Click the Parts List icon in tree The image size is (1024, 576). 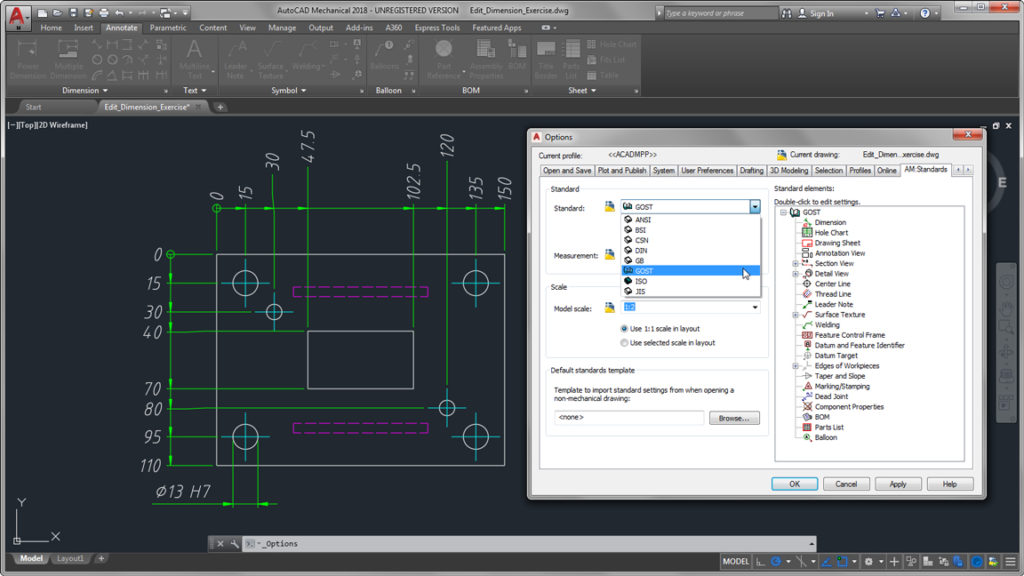coord(806,427)
